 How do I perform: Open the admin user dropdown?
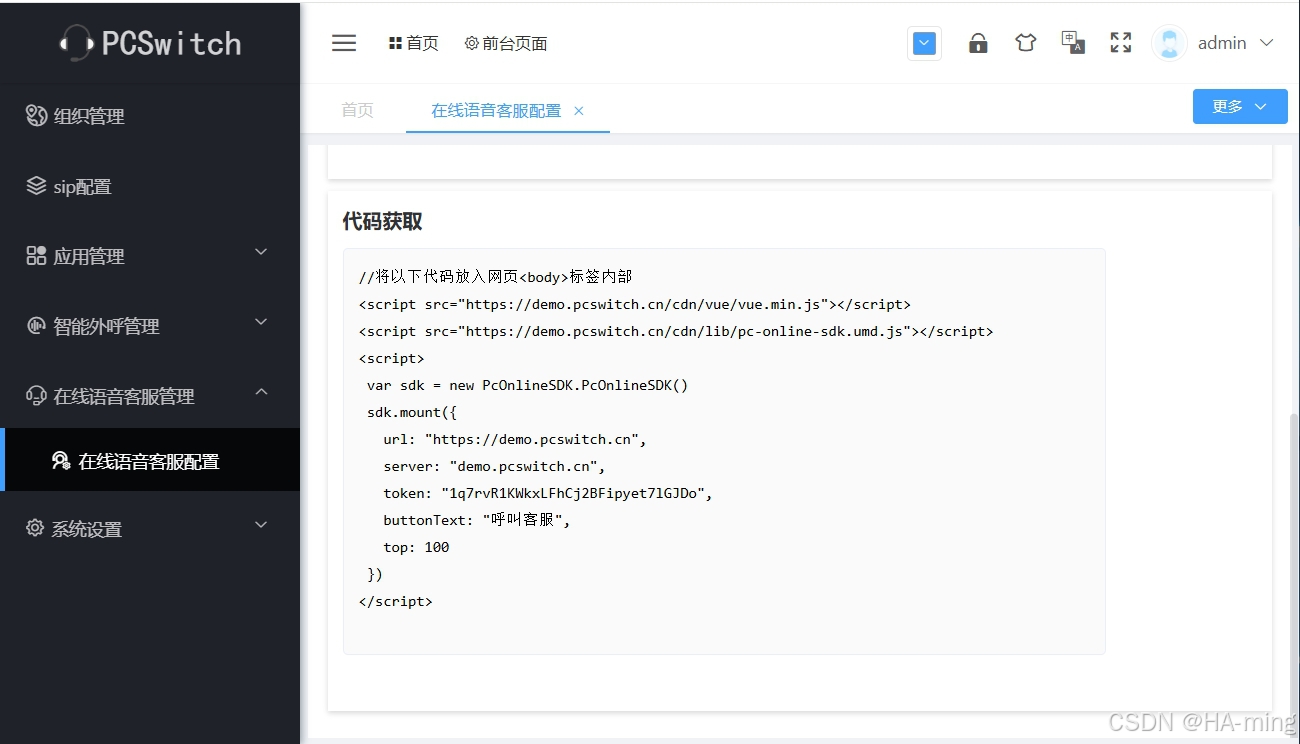(1213, 43)
